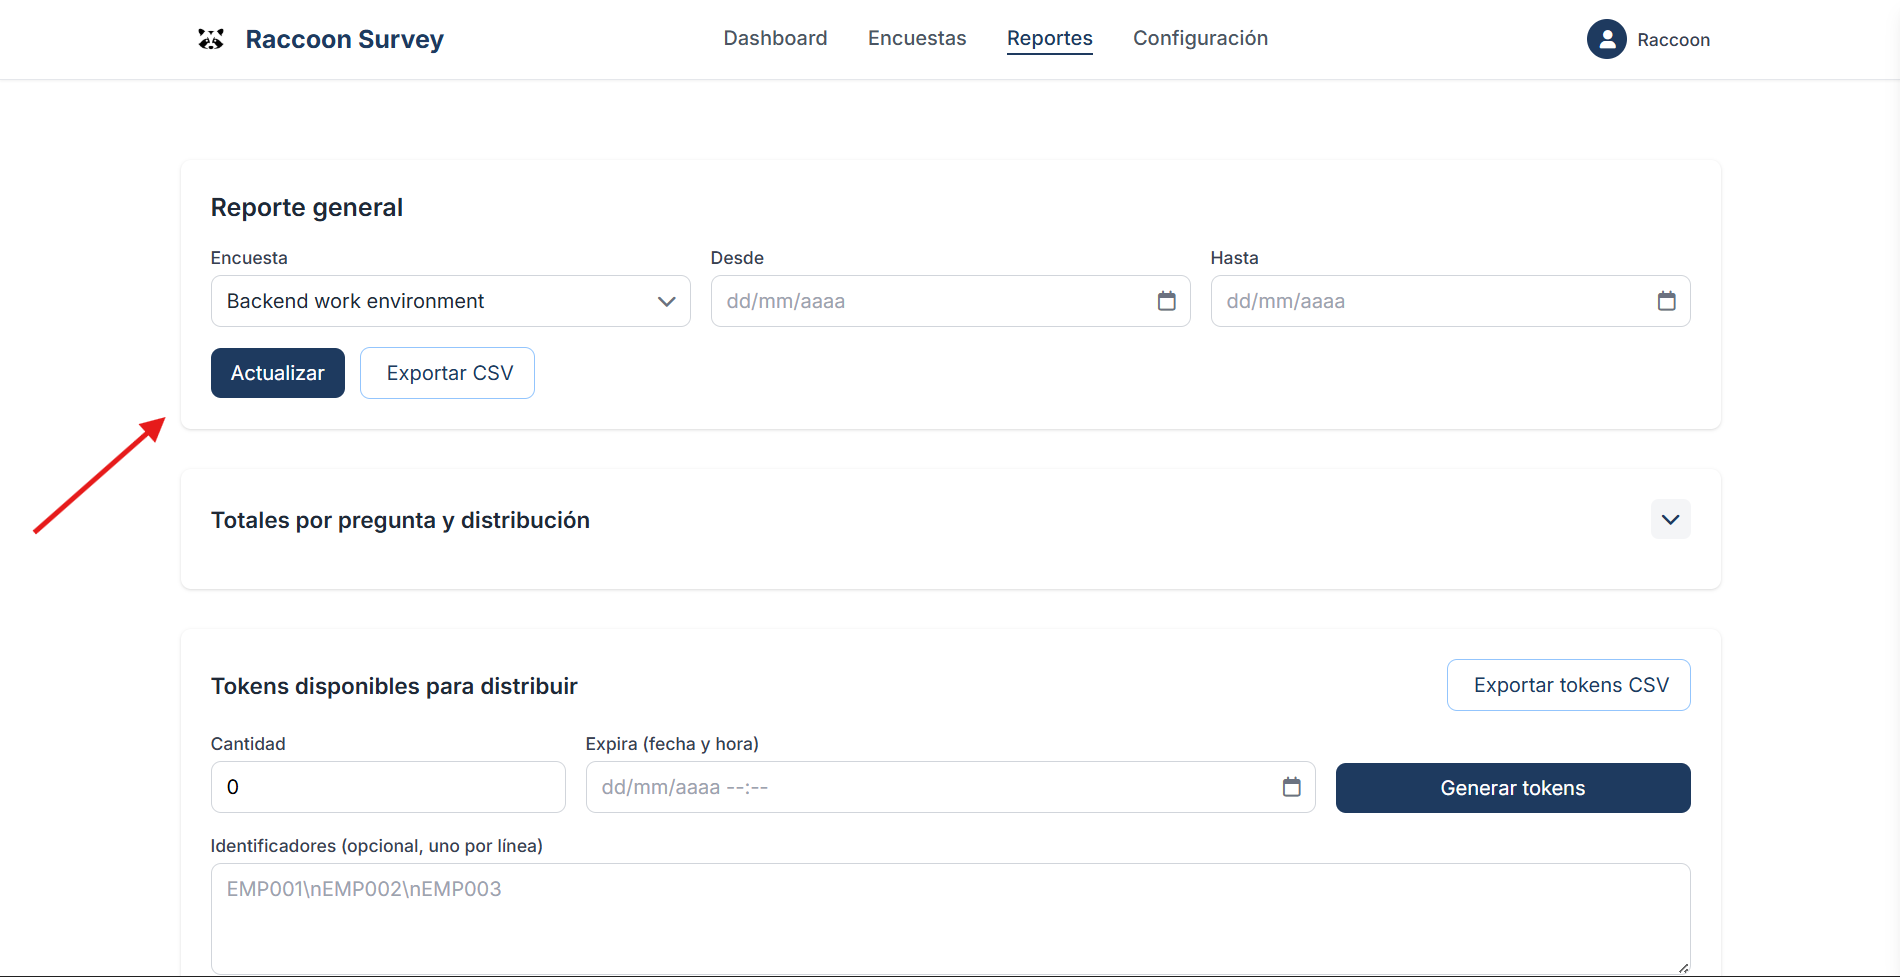
Task: Click Exportar tokens CSV button
Action: (1568, 685)
